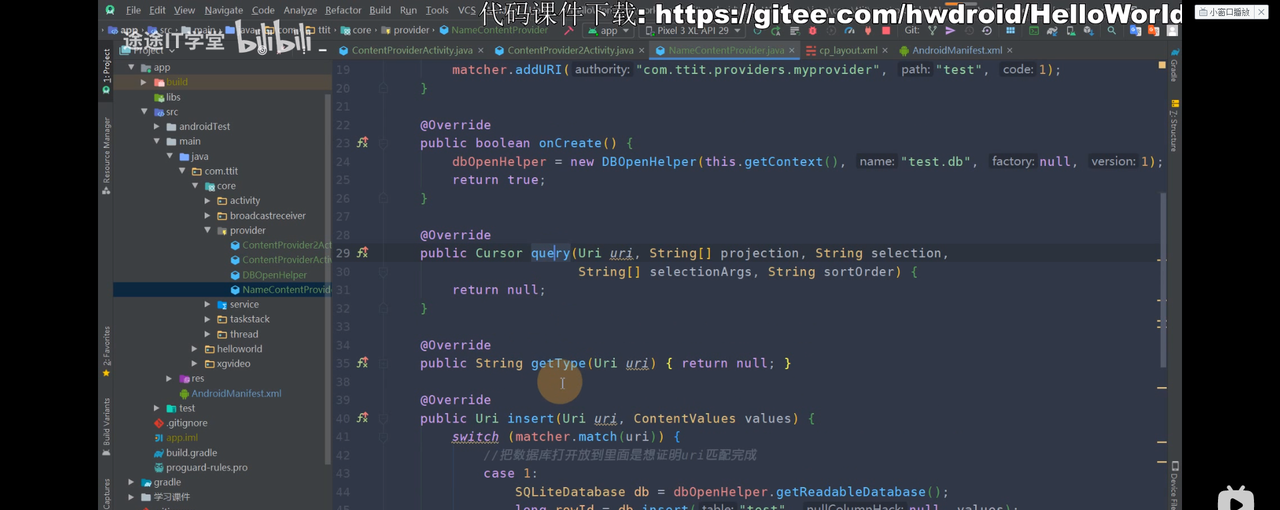Click the 小窗口播放 button
The height and width of the screenshot is (510, 1280).
[x=1224, y=12]
